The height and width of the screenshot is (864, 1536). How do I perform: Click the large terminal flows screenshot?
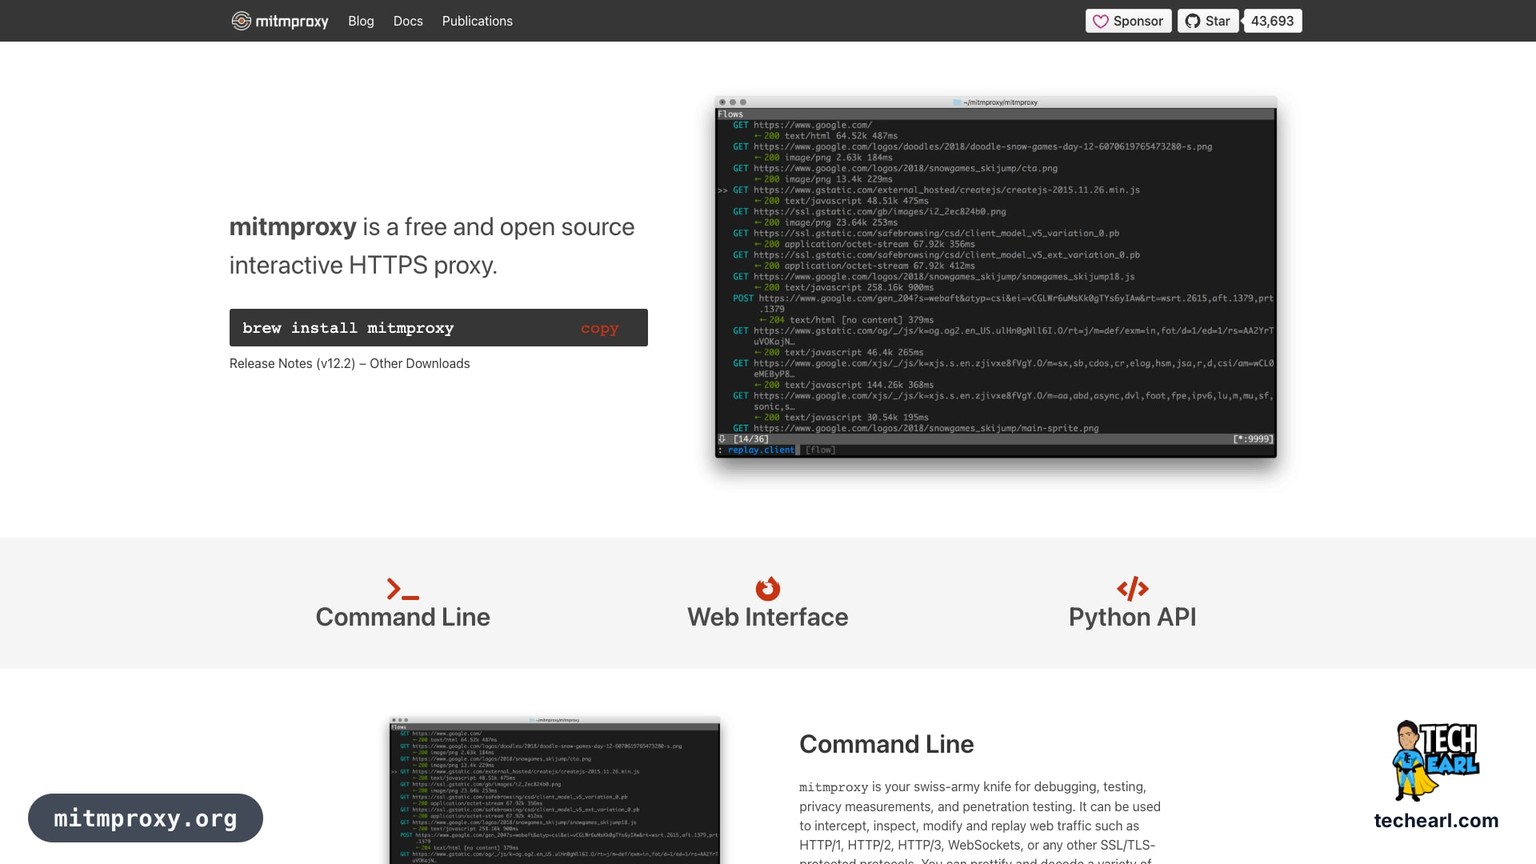pyautogui.click(x=996, y=277)
